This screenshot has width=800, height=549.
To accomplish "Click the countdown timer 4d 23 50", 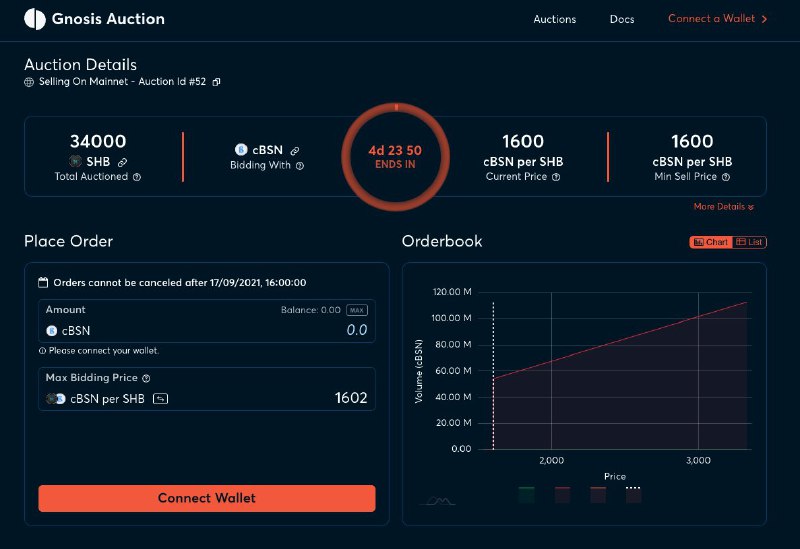I will (395, 151).
